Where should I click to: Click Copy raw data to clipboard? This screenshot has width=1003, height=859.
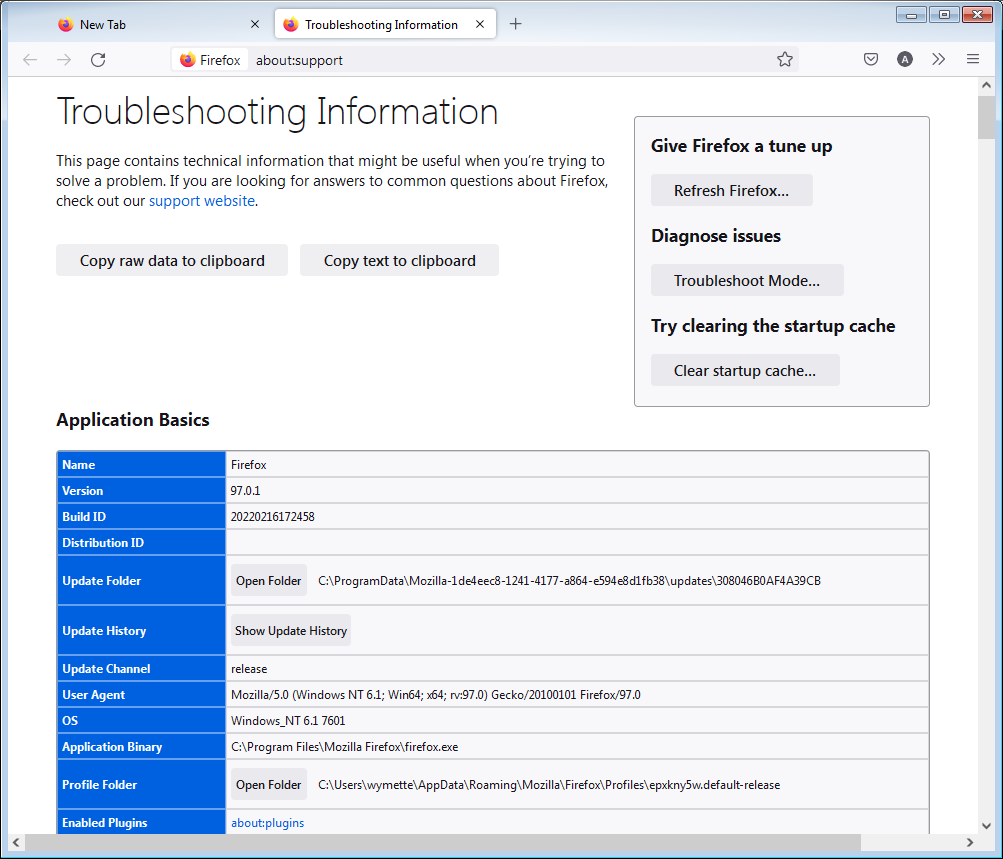click(x=172, y=260)
